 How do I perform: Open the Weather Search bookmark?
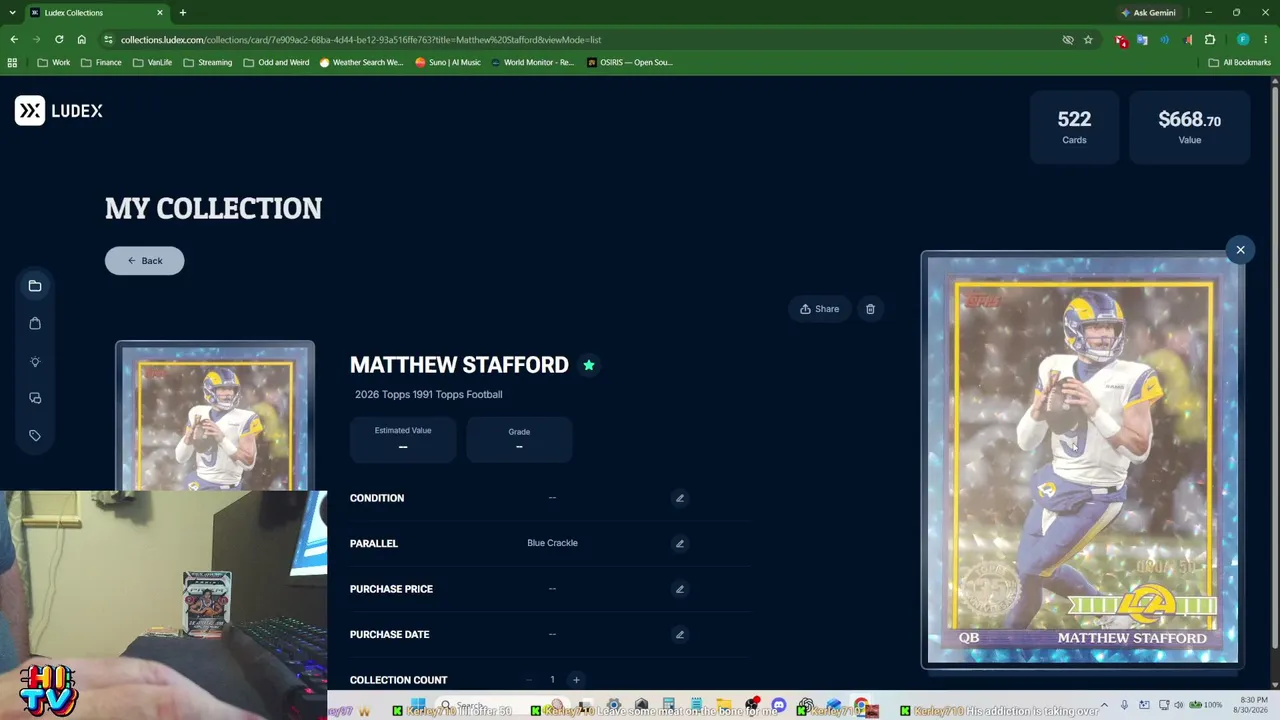[x=361, y=62]
